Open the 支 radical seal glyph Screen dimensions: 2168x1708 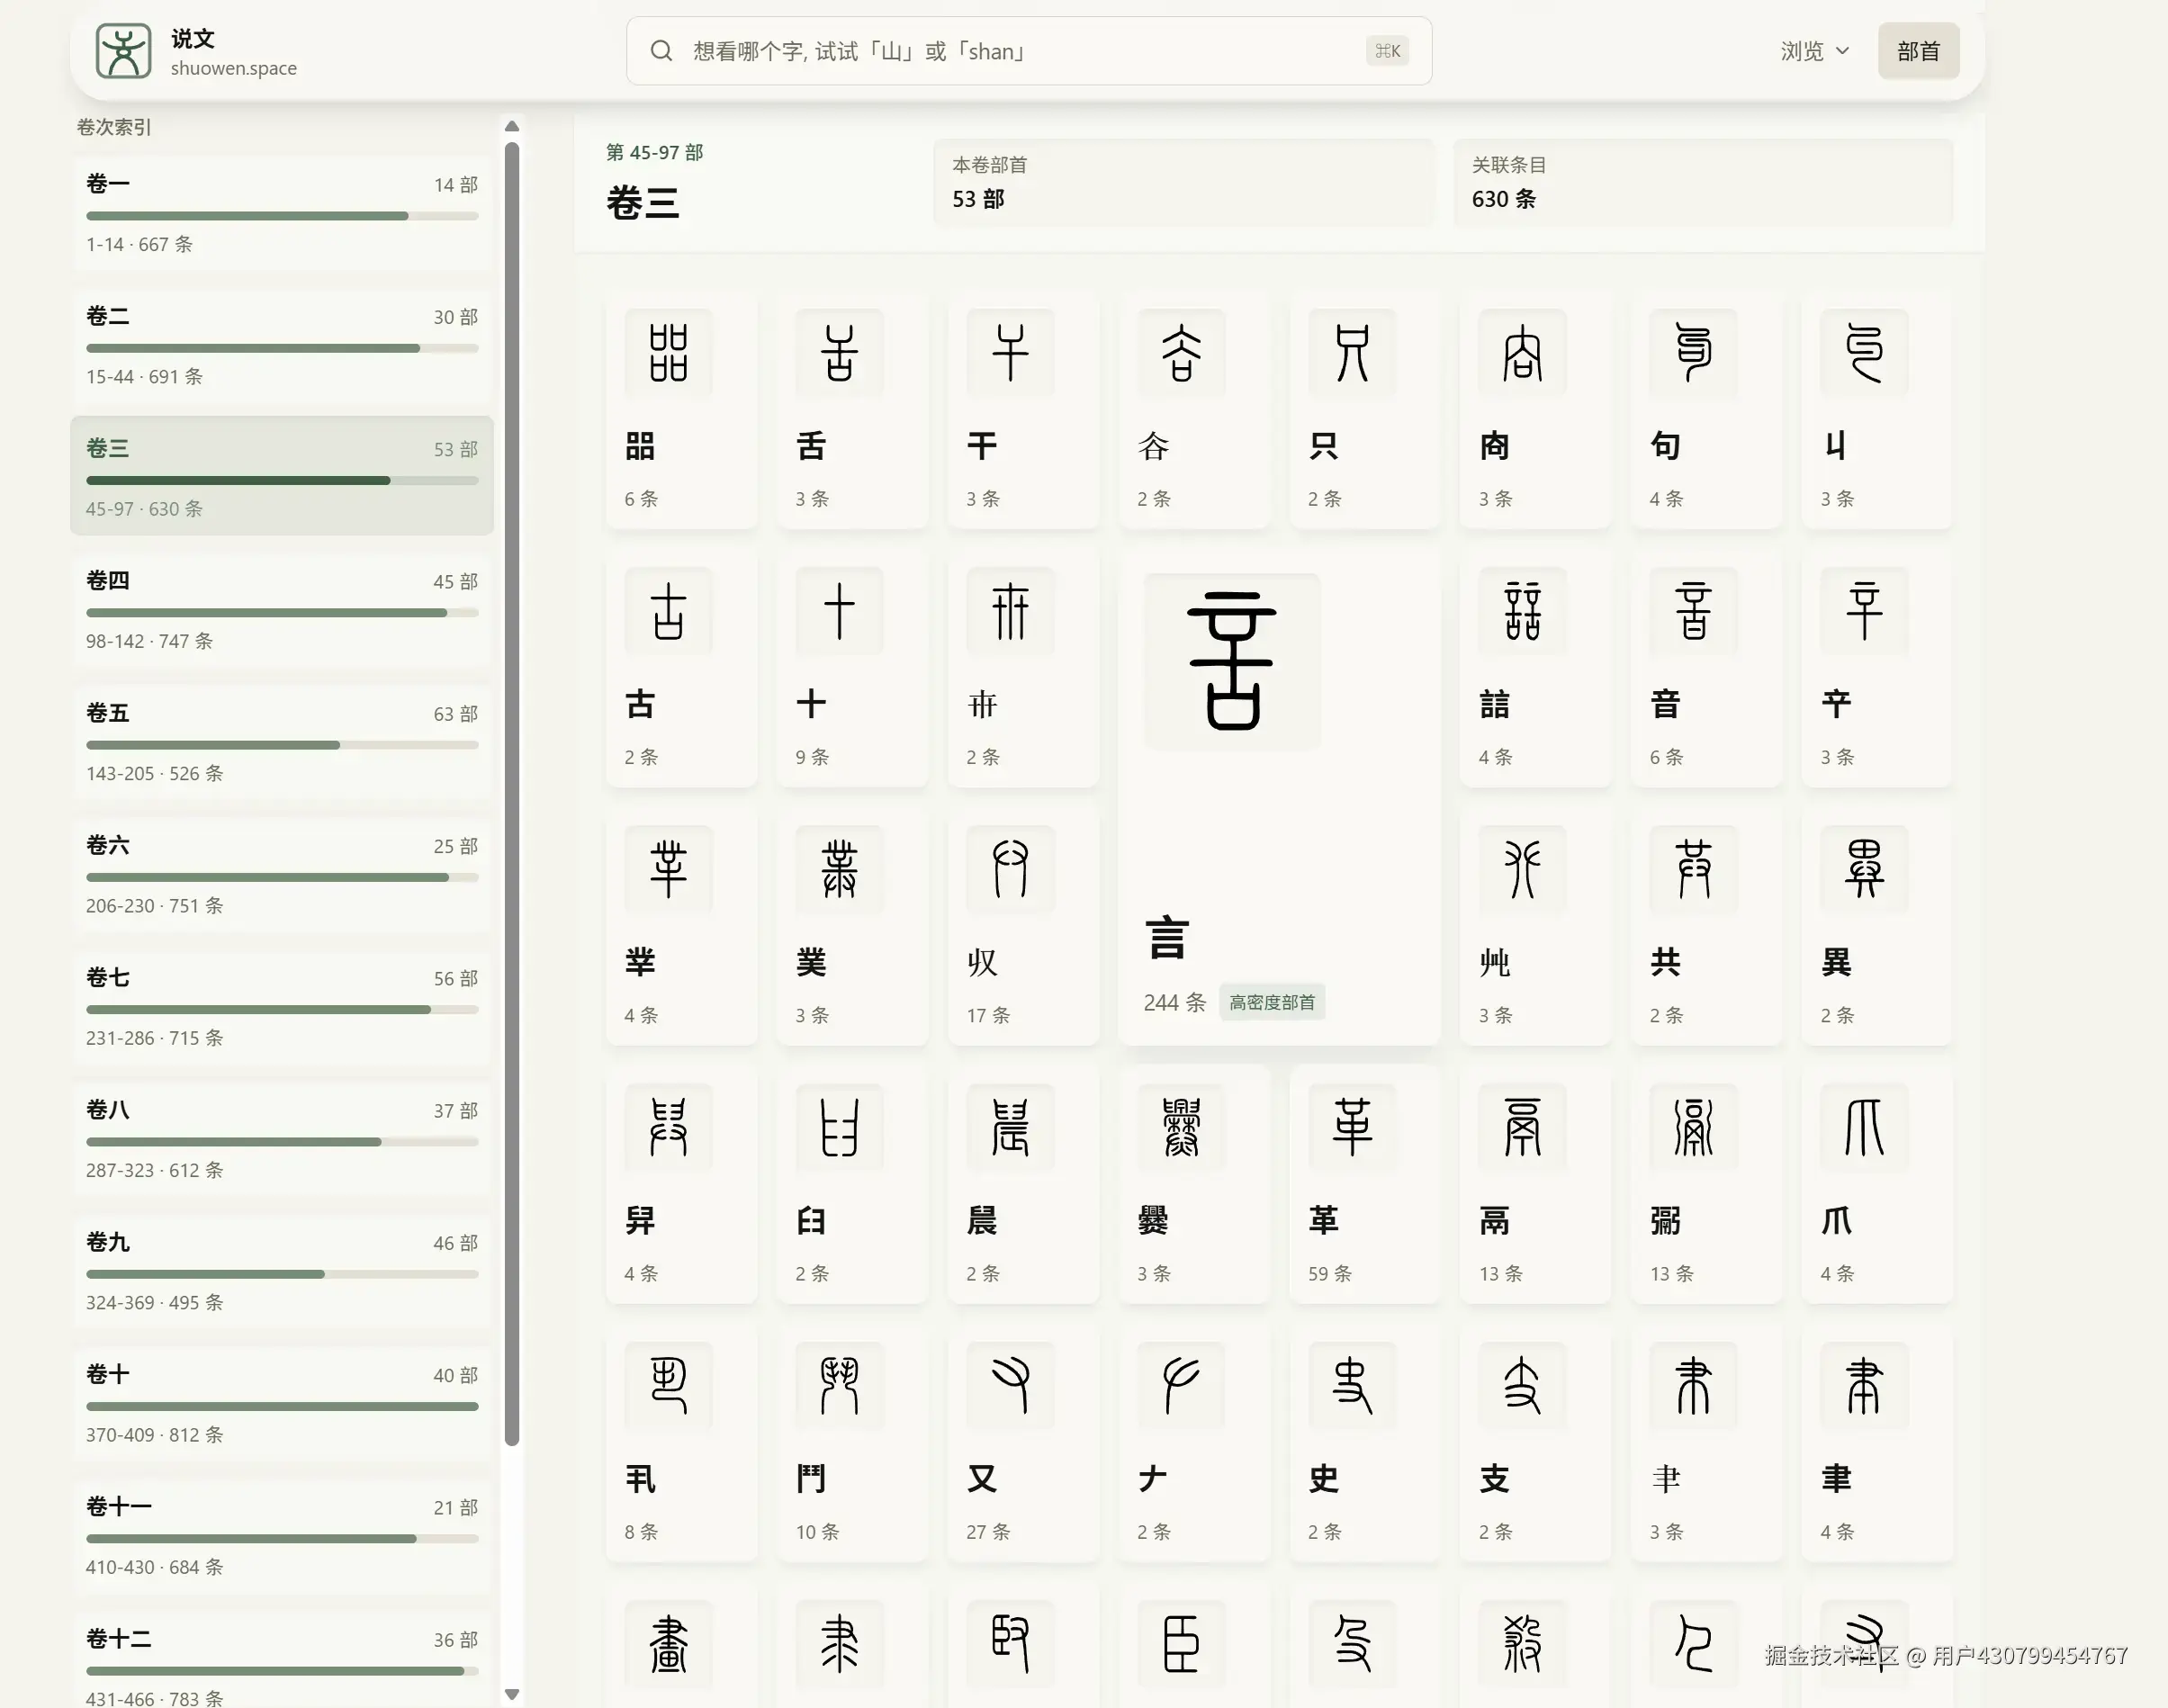click(x=1523, y=1385)
